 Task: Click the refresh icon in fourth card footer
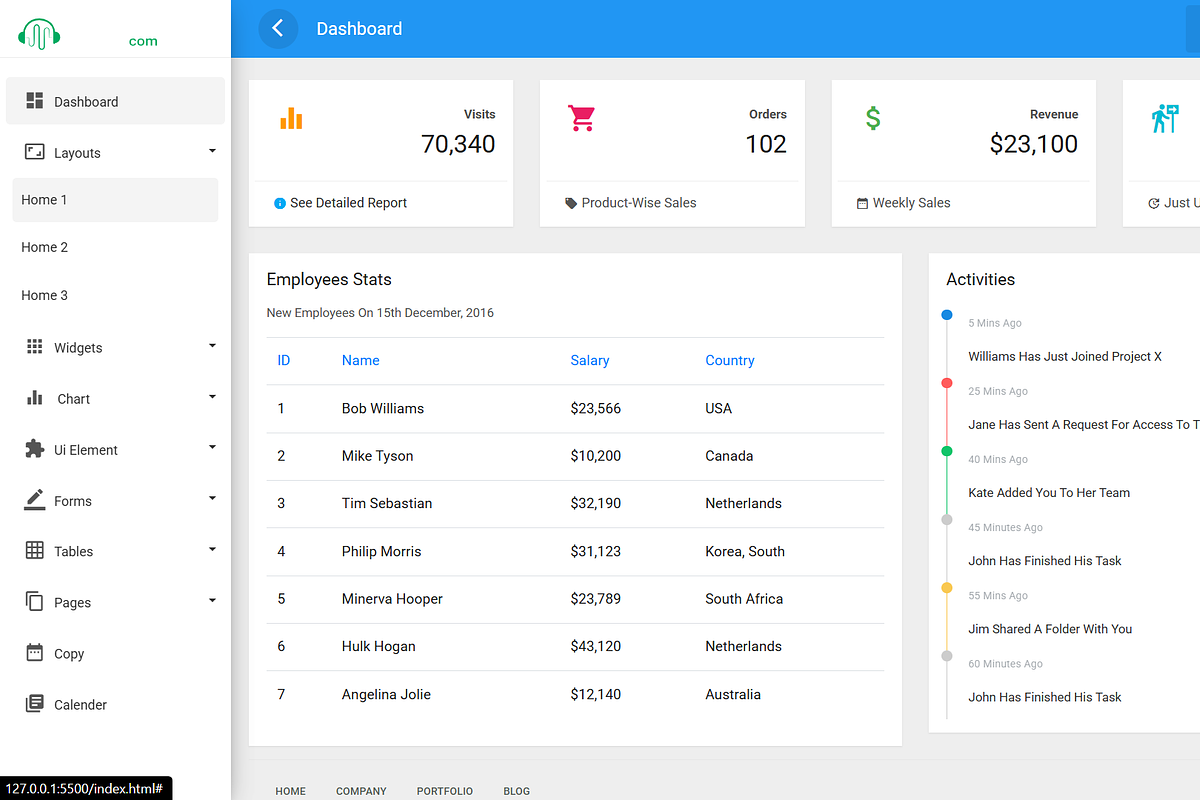(1154, 203)
